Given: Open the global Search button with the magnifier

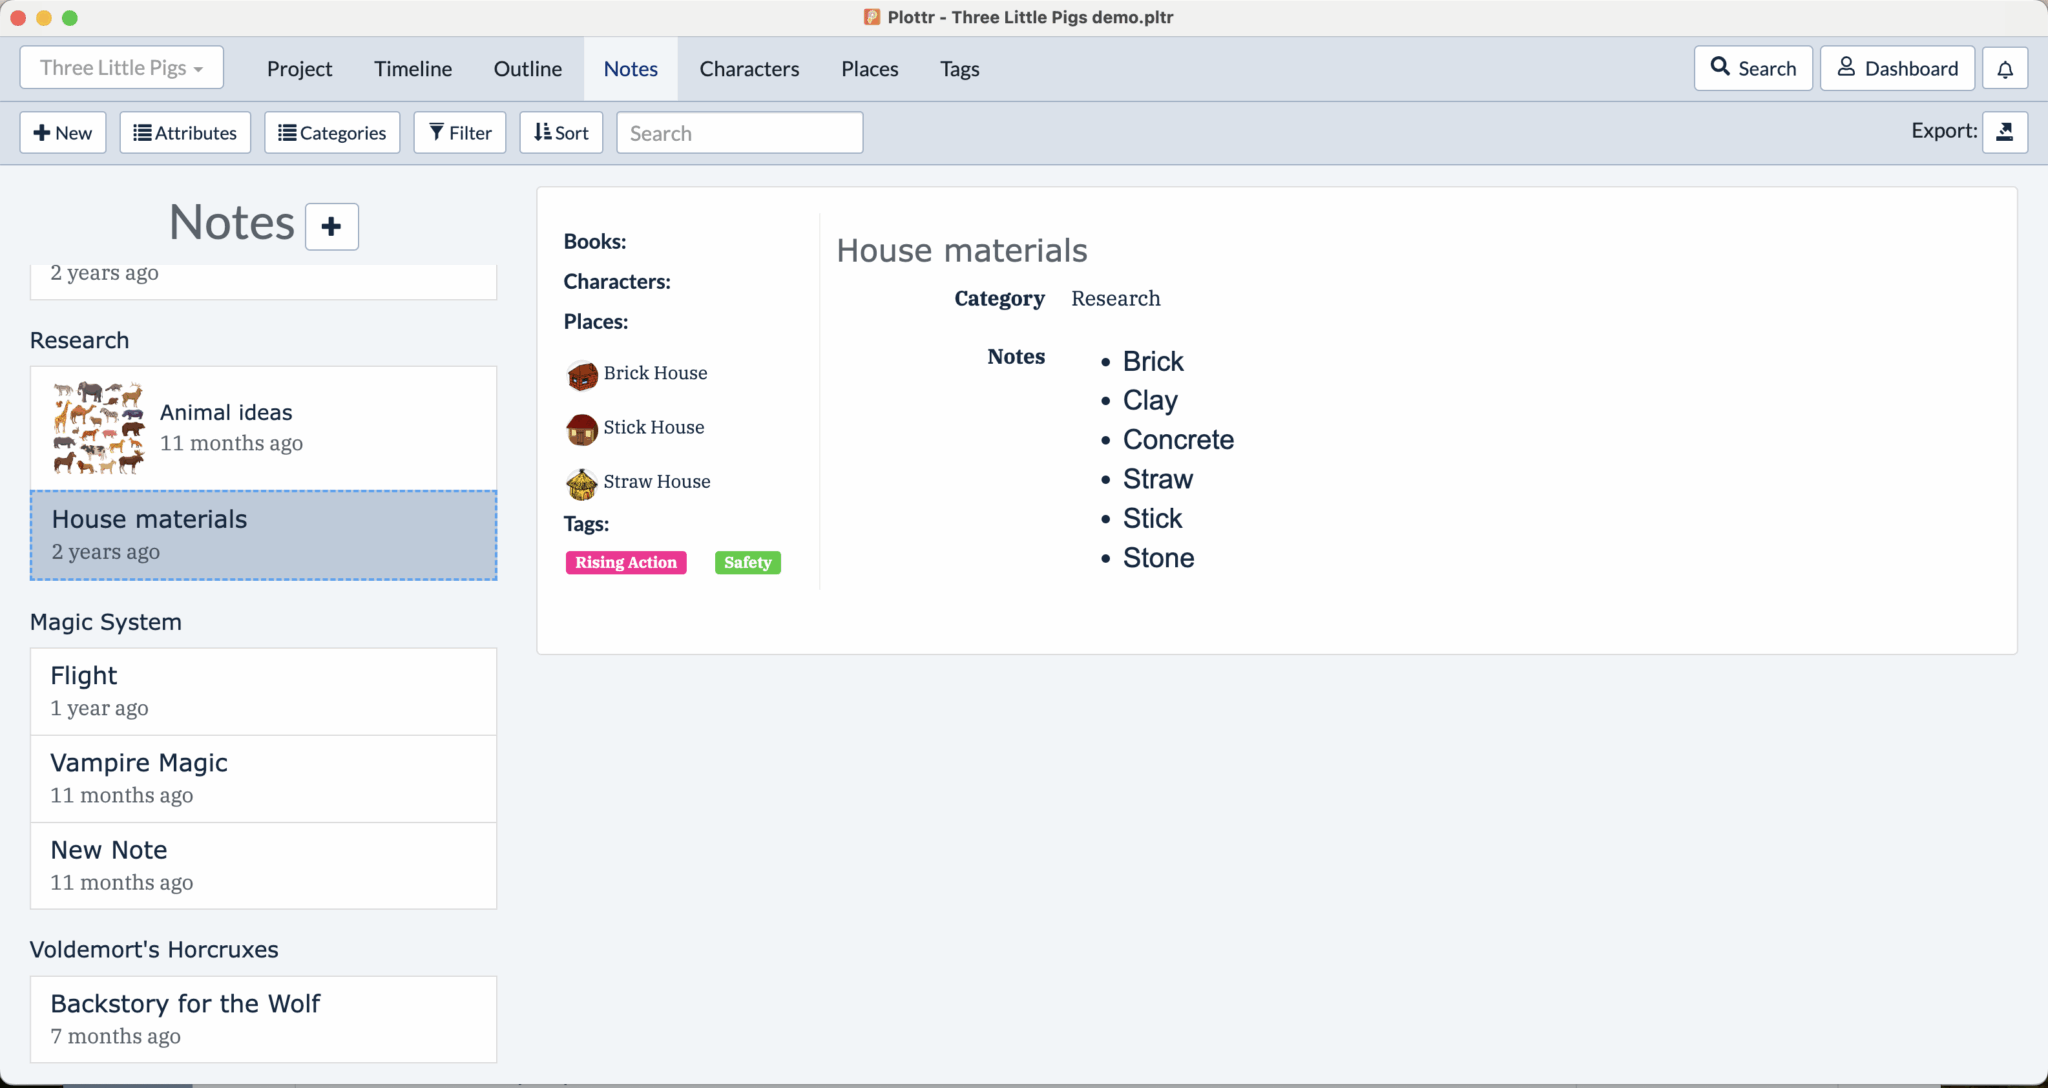Looking at the screenshot, I should click(x=1753, y=69).
